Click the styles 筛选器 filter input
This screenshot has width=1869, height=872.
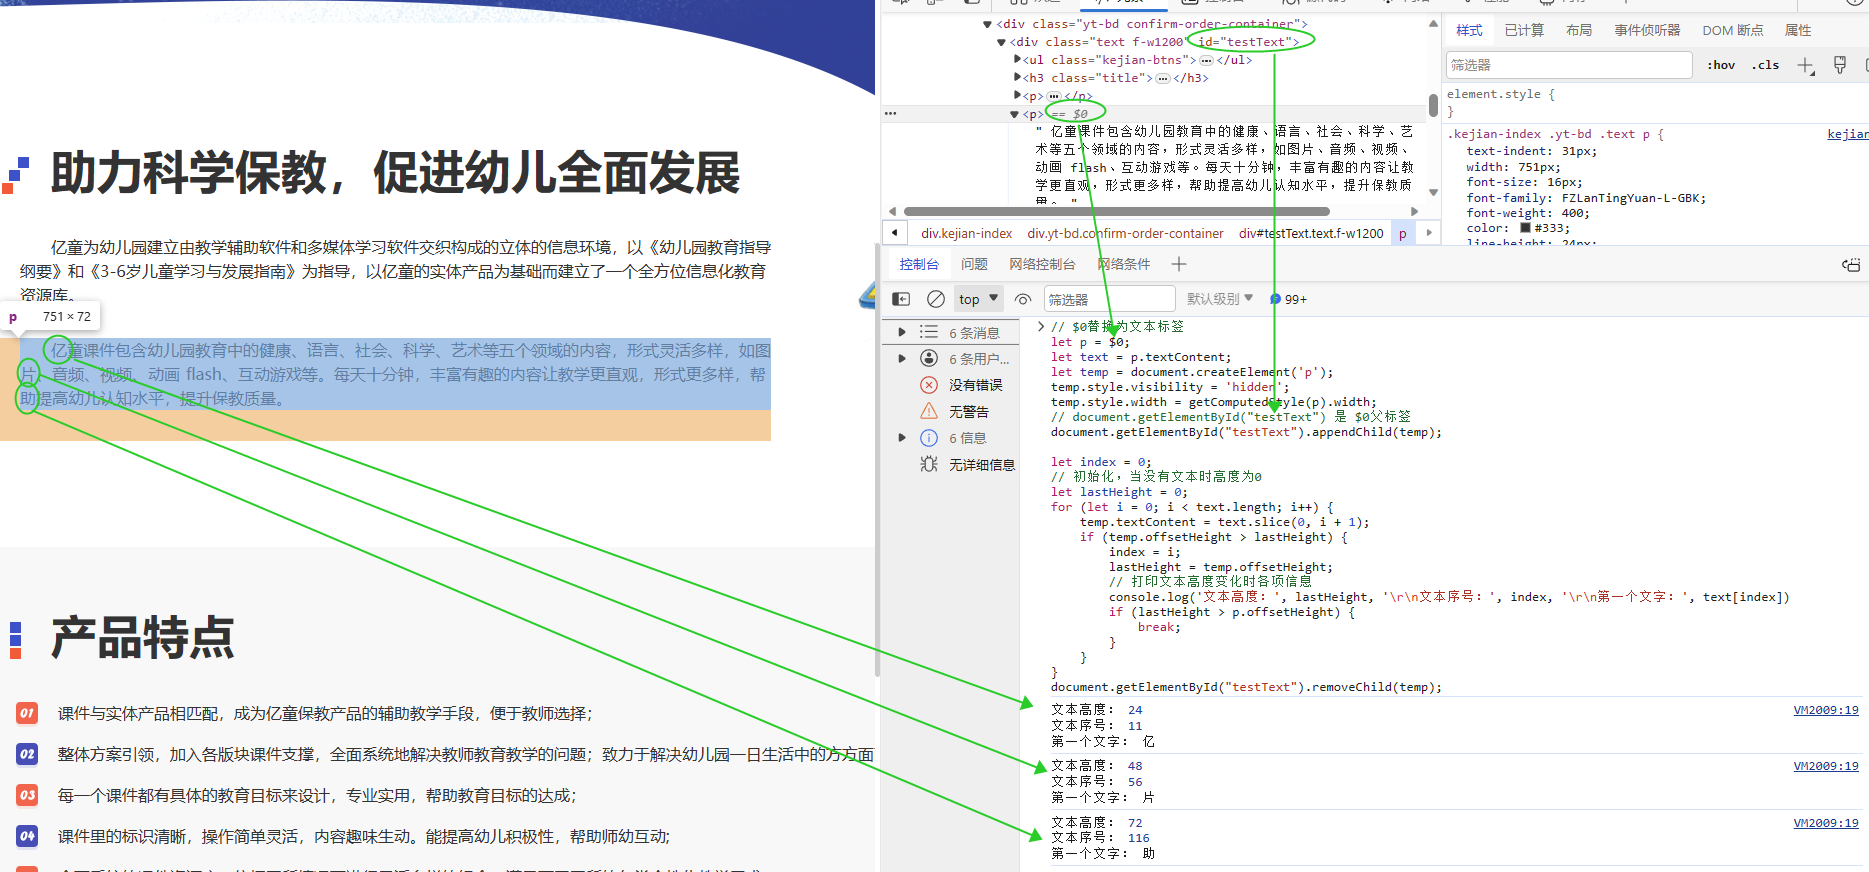pyautogui.click(x=1568, y=65)
